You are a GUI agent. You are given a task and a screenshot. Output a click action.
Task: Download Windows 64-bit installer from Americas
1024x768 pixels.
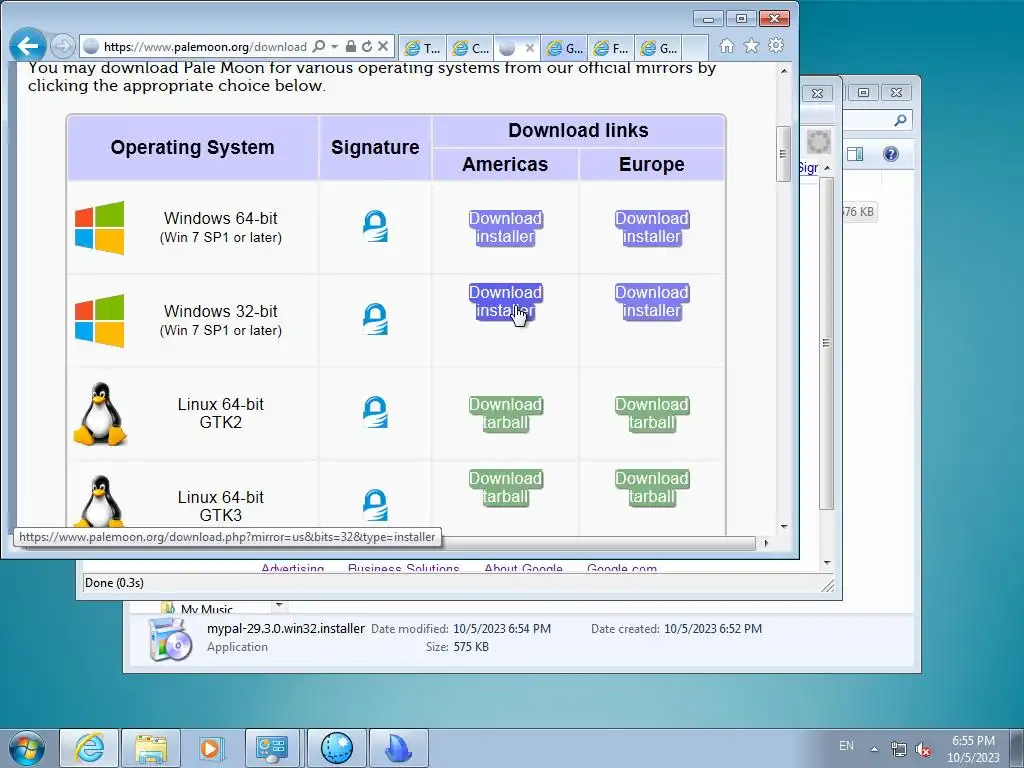505,227
